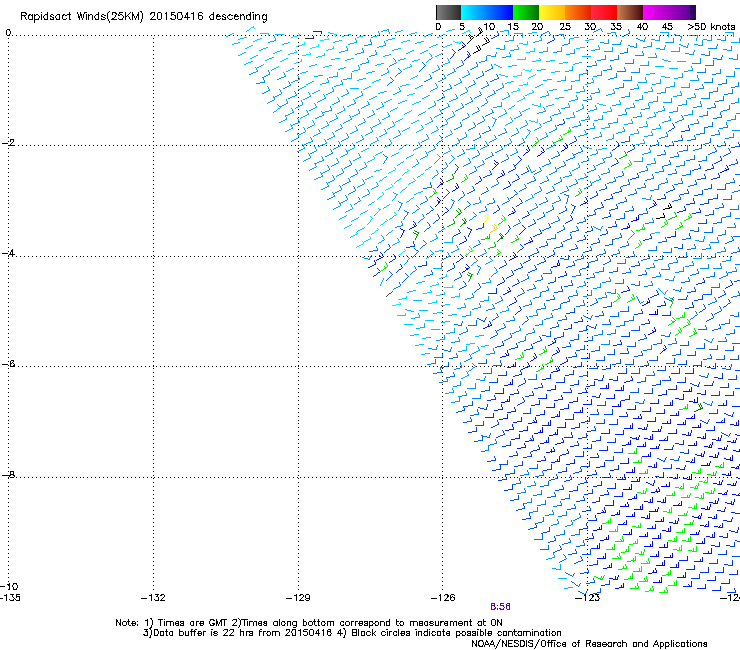This screenshot has width=740, height=650.
Task: Click the cyan 5-10 knots color swatch
Action: pos(474,12)
